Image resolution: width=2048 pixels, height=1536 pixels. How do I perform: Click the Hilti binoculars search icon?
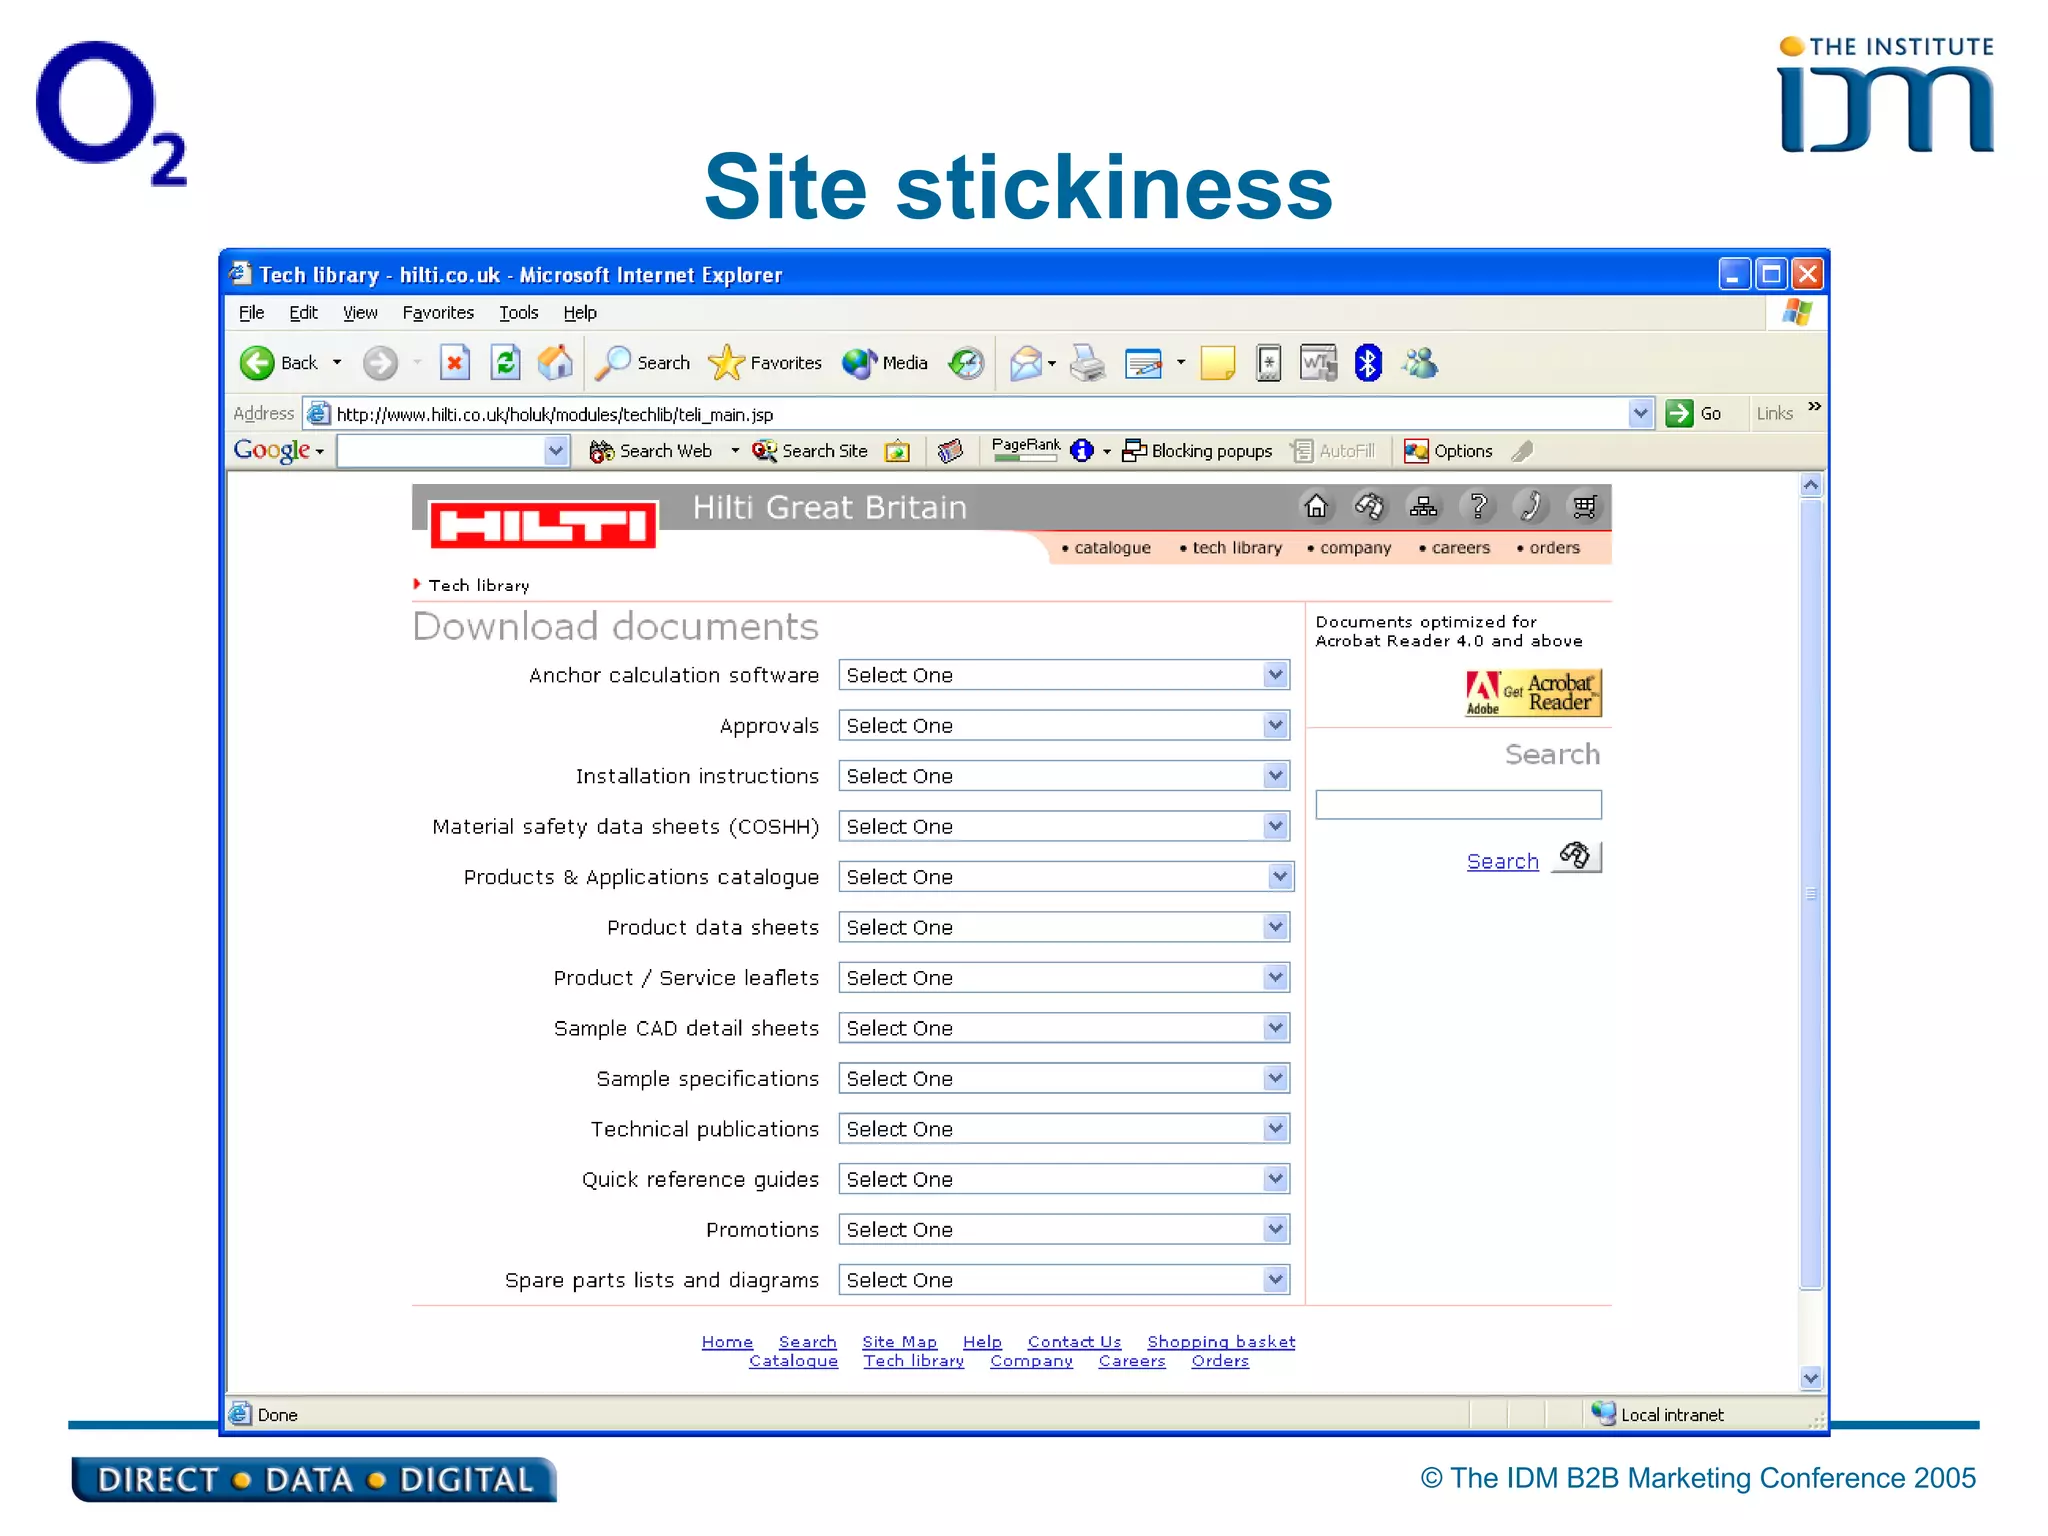click(1370, 507)
